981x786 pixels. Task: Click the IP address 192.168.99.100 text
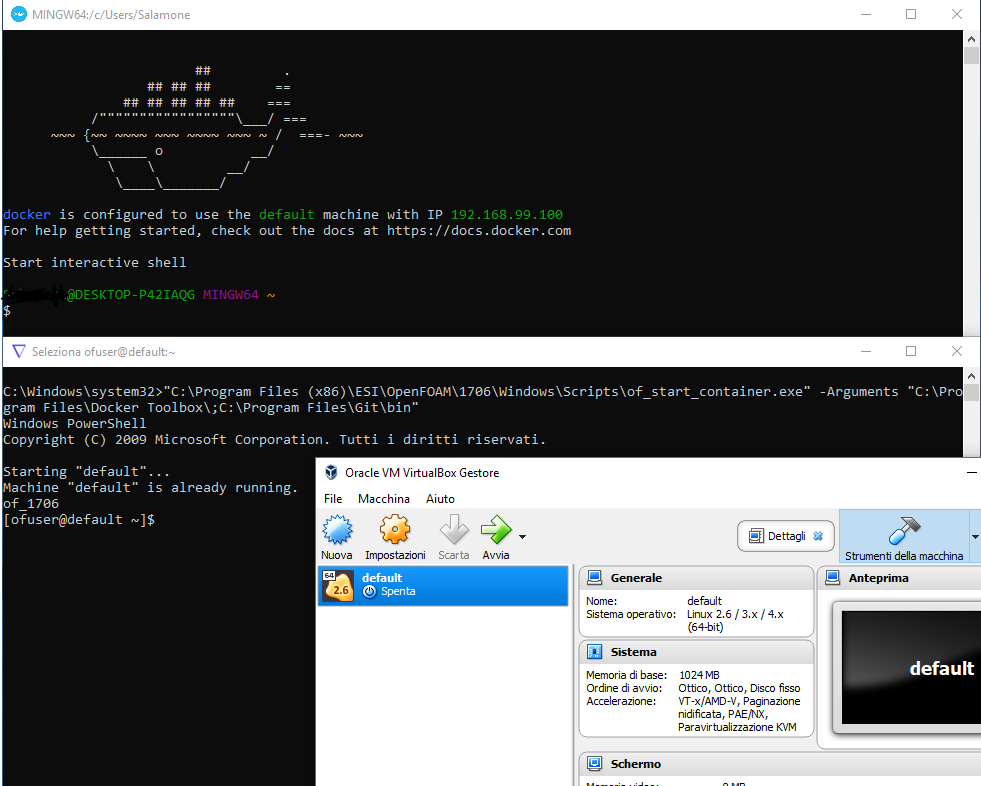coord(507,215)
